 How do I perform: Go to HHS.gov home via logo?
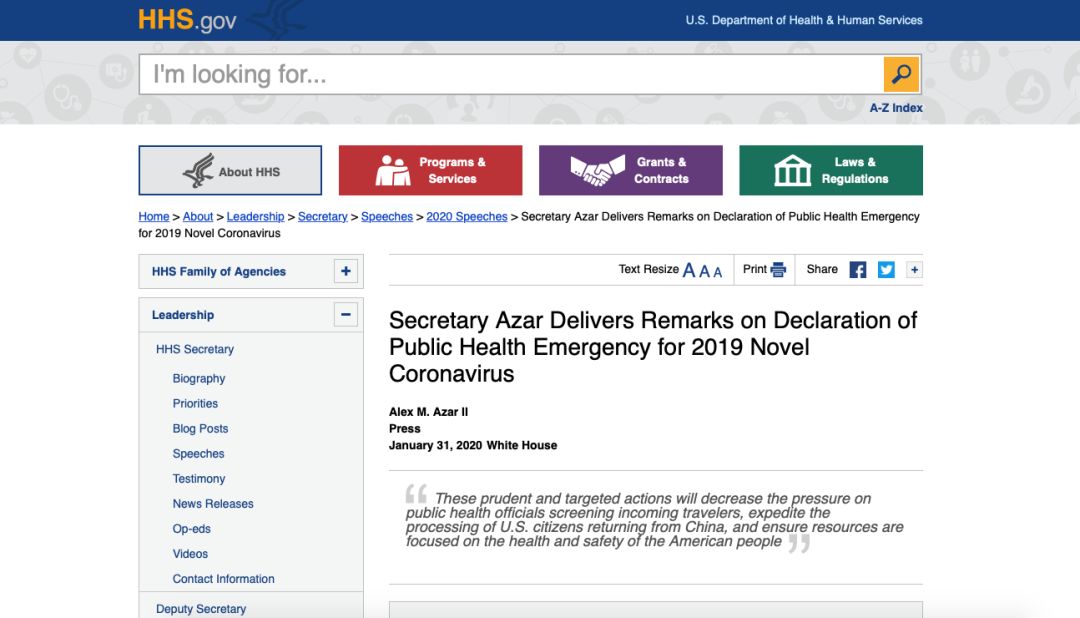tap(187, 20)
